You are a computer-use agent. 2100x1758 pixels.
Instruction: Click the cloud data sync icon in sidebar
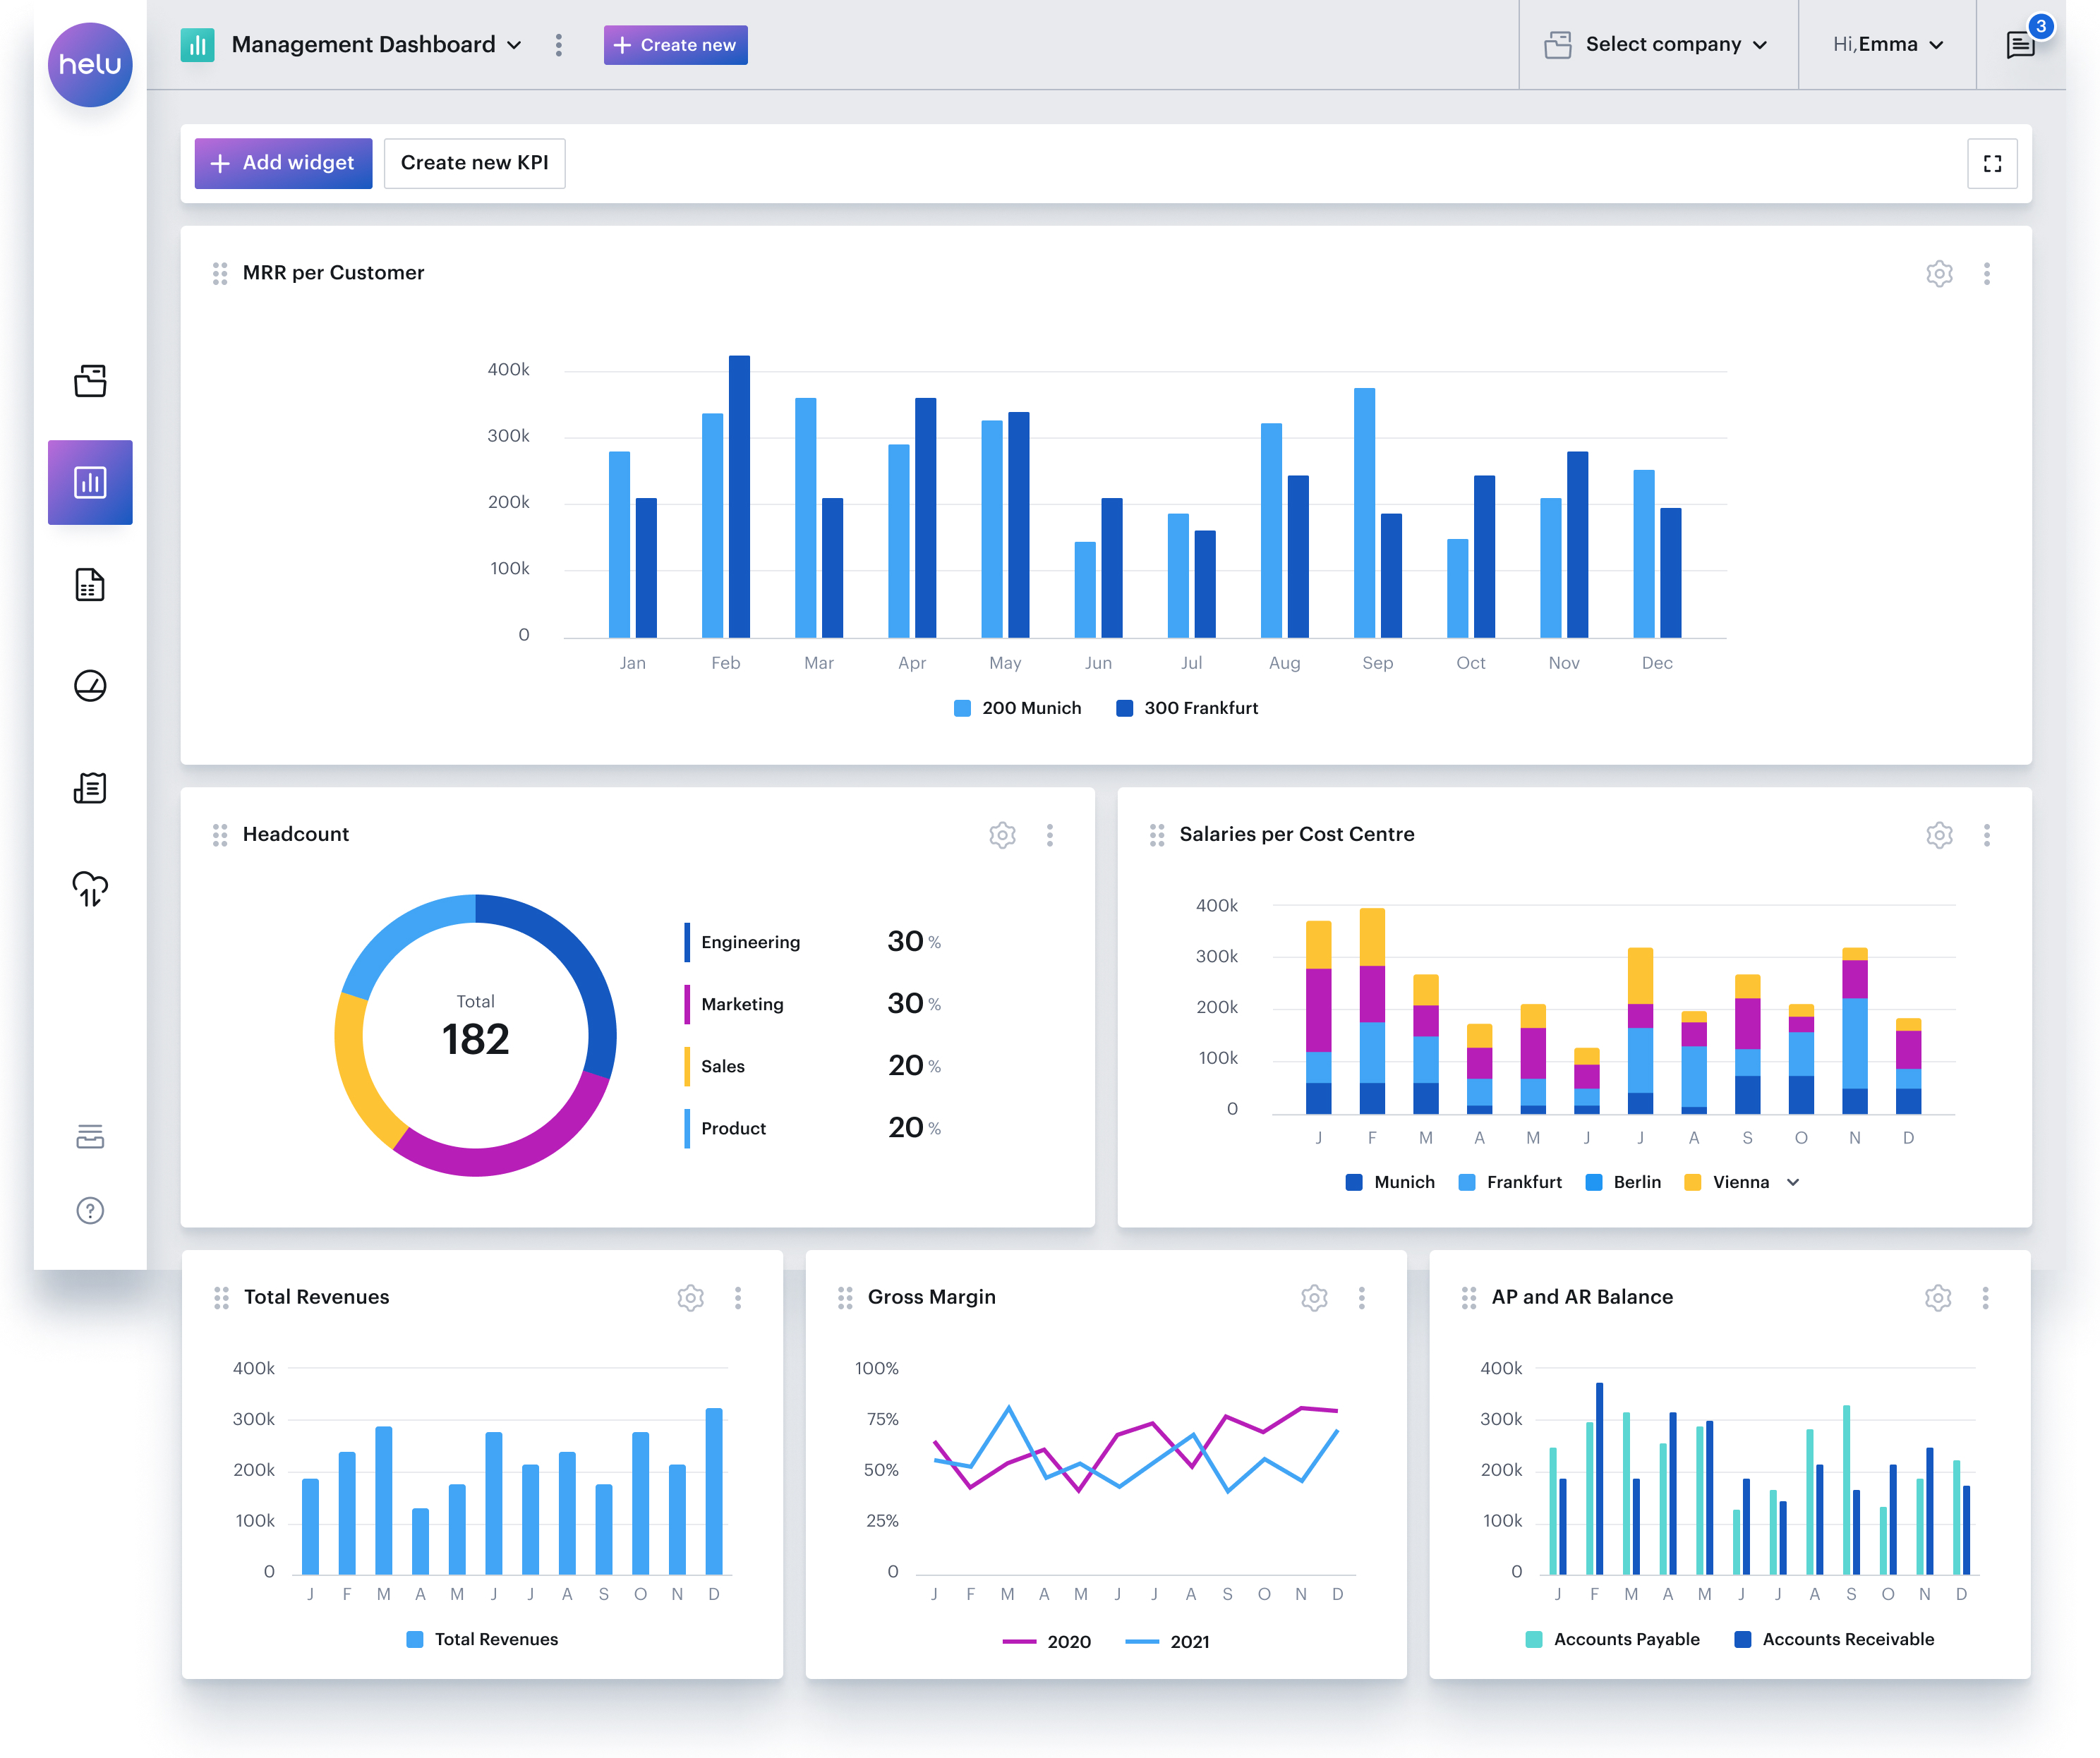tap(90, 889)
